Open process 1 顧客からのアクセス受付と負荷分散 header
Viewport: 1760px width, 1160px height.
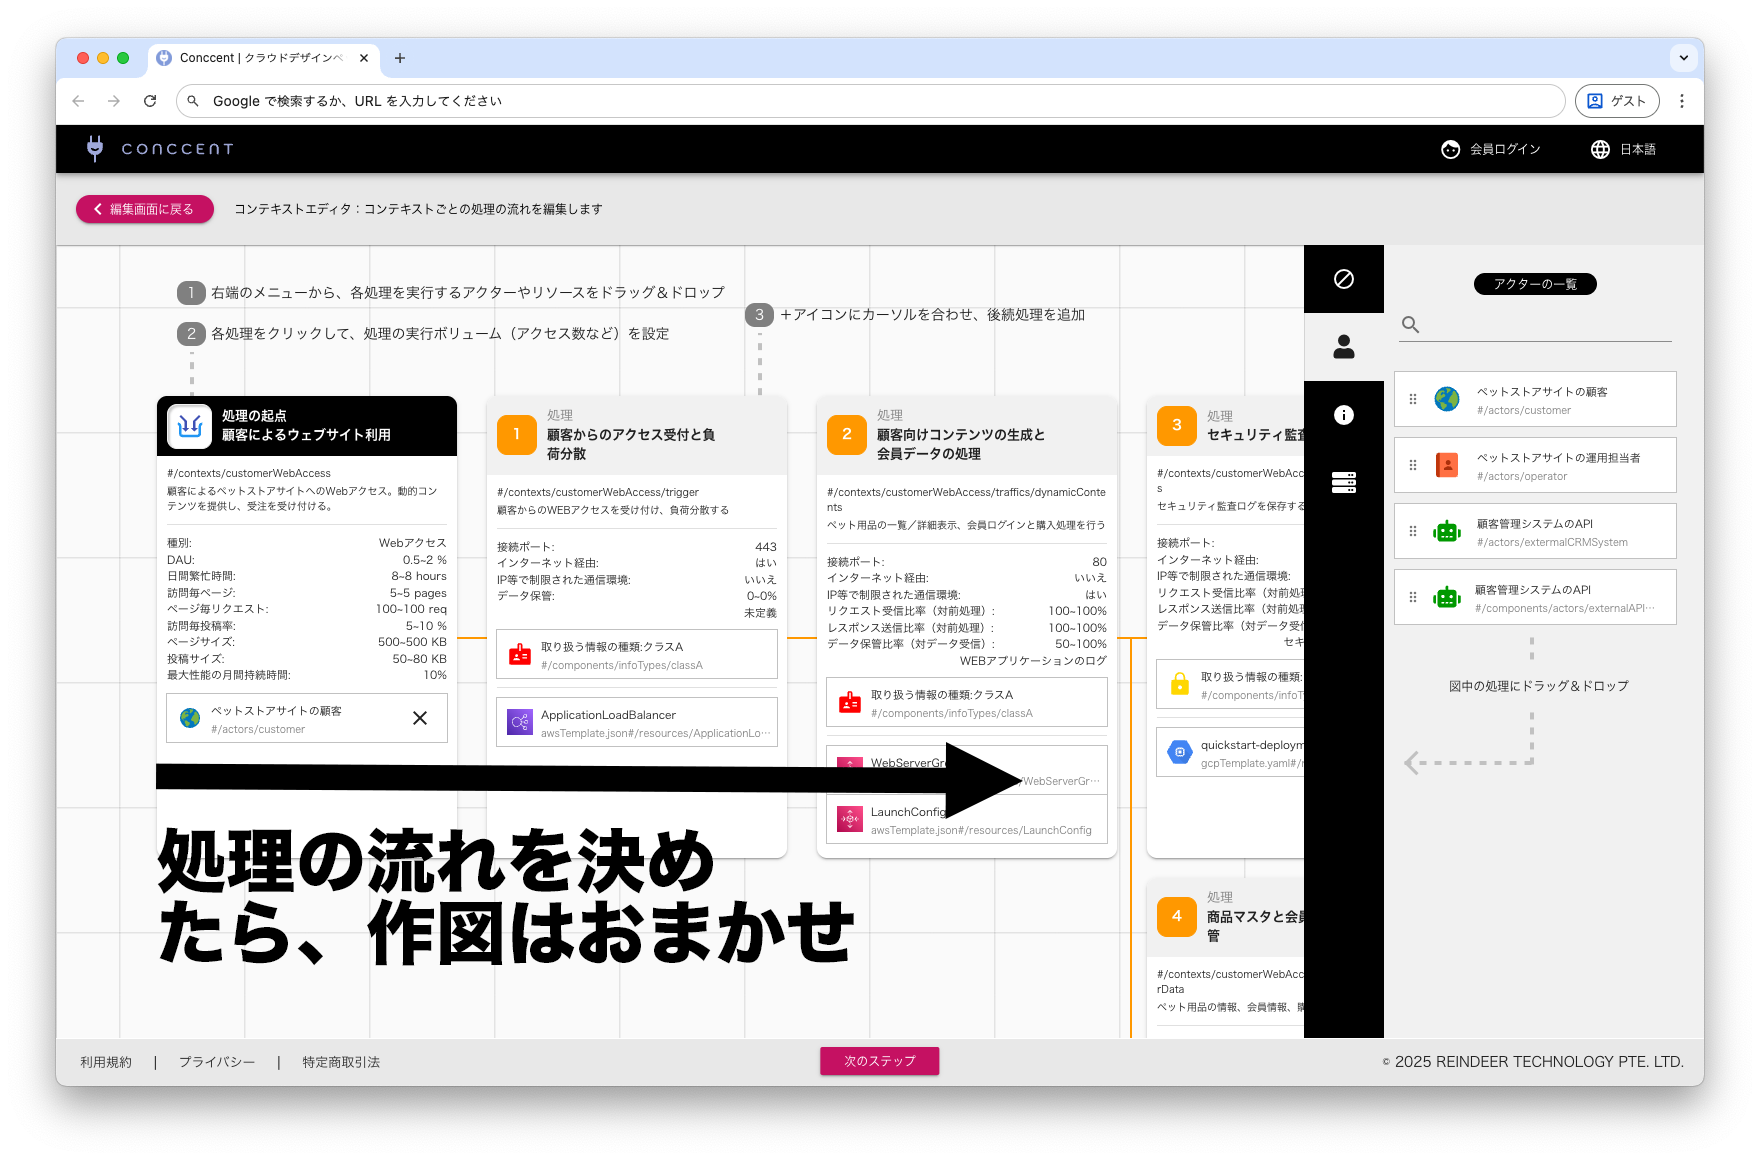coord(637,435)
